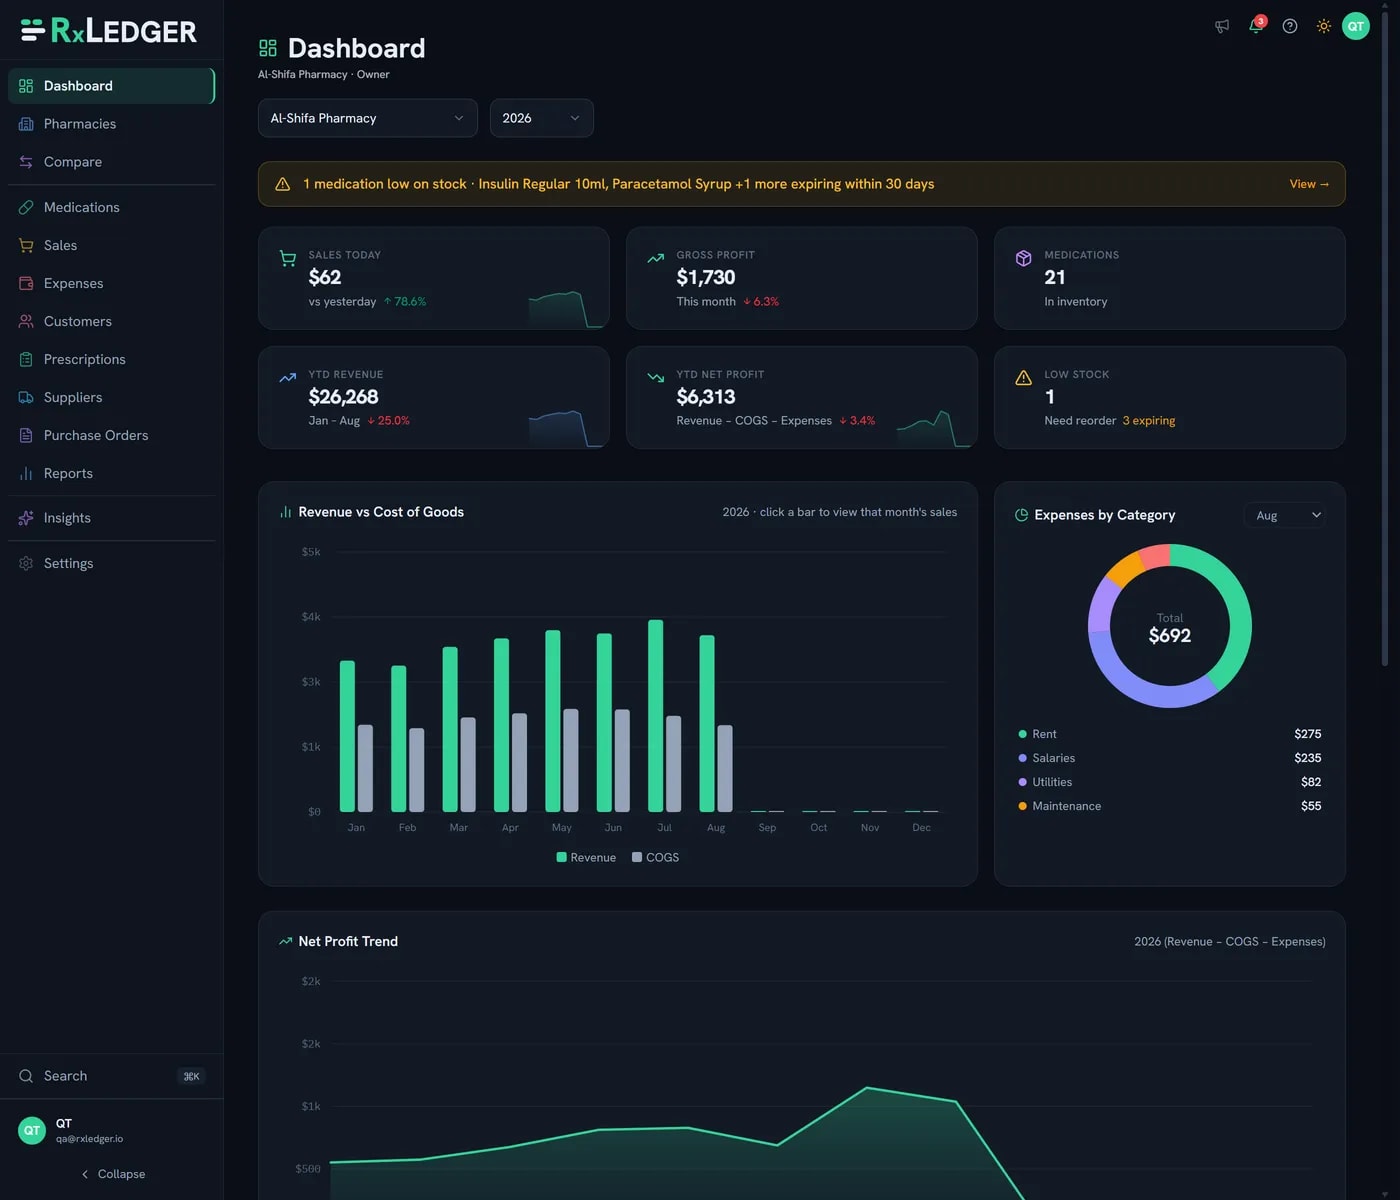Click the Salaries expense legend row
This screenshot has width=1400, height=1200.
point(1170,758)
